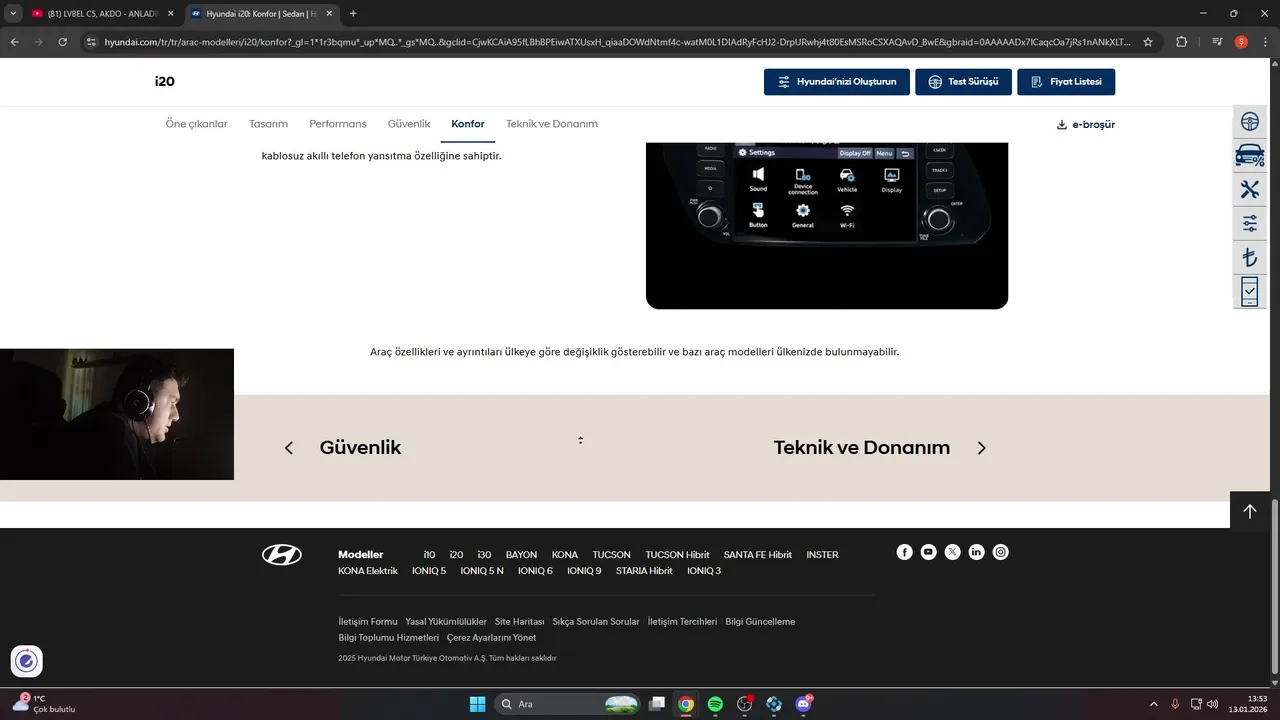
Task: Click Fiyat Listesi button
Action: click(x=1066, y=82)
